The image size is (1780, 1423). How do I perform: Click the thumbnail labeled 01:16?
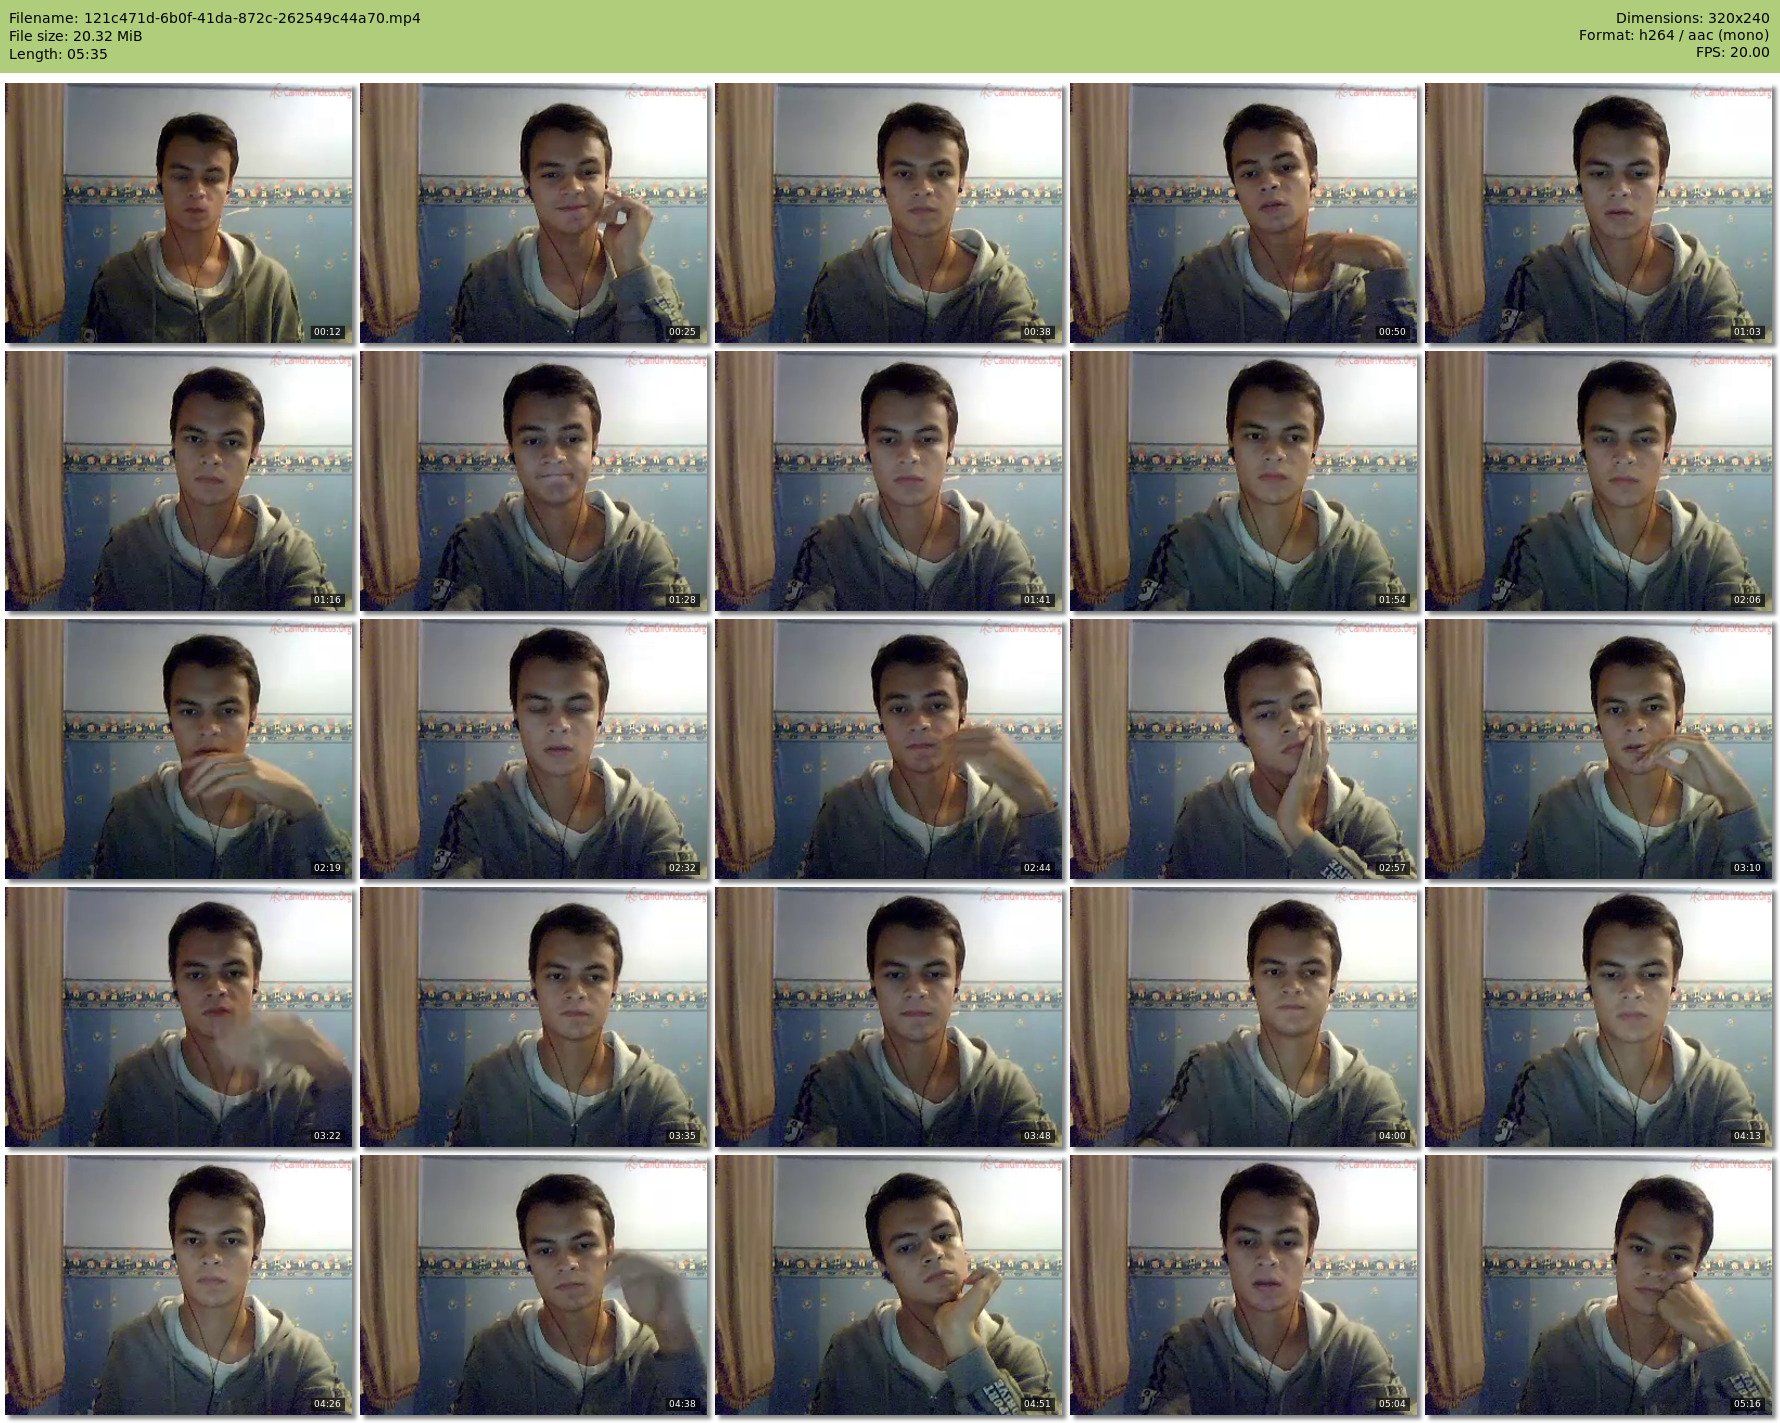(179, 481)
